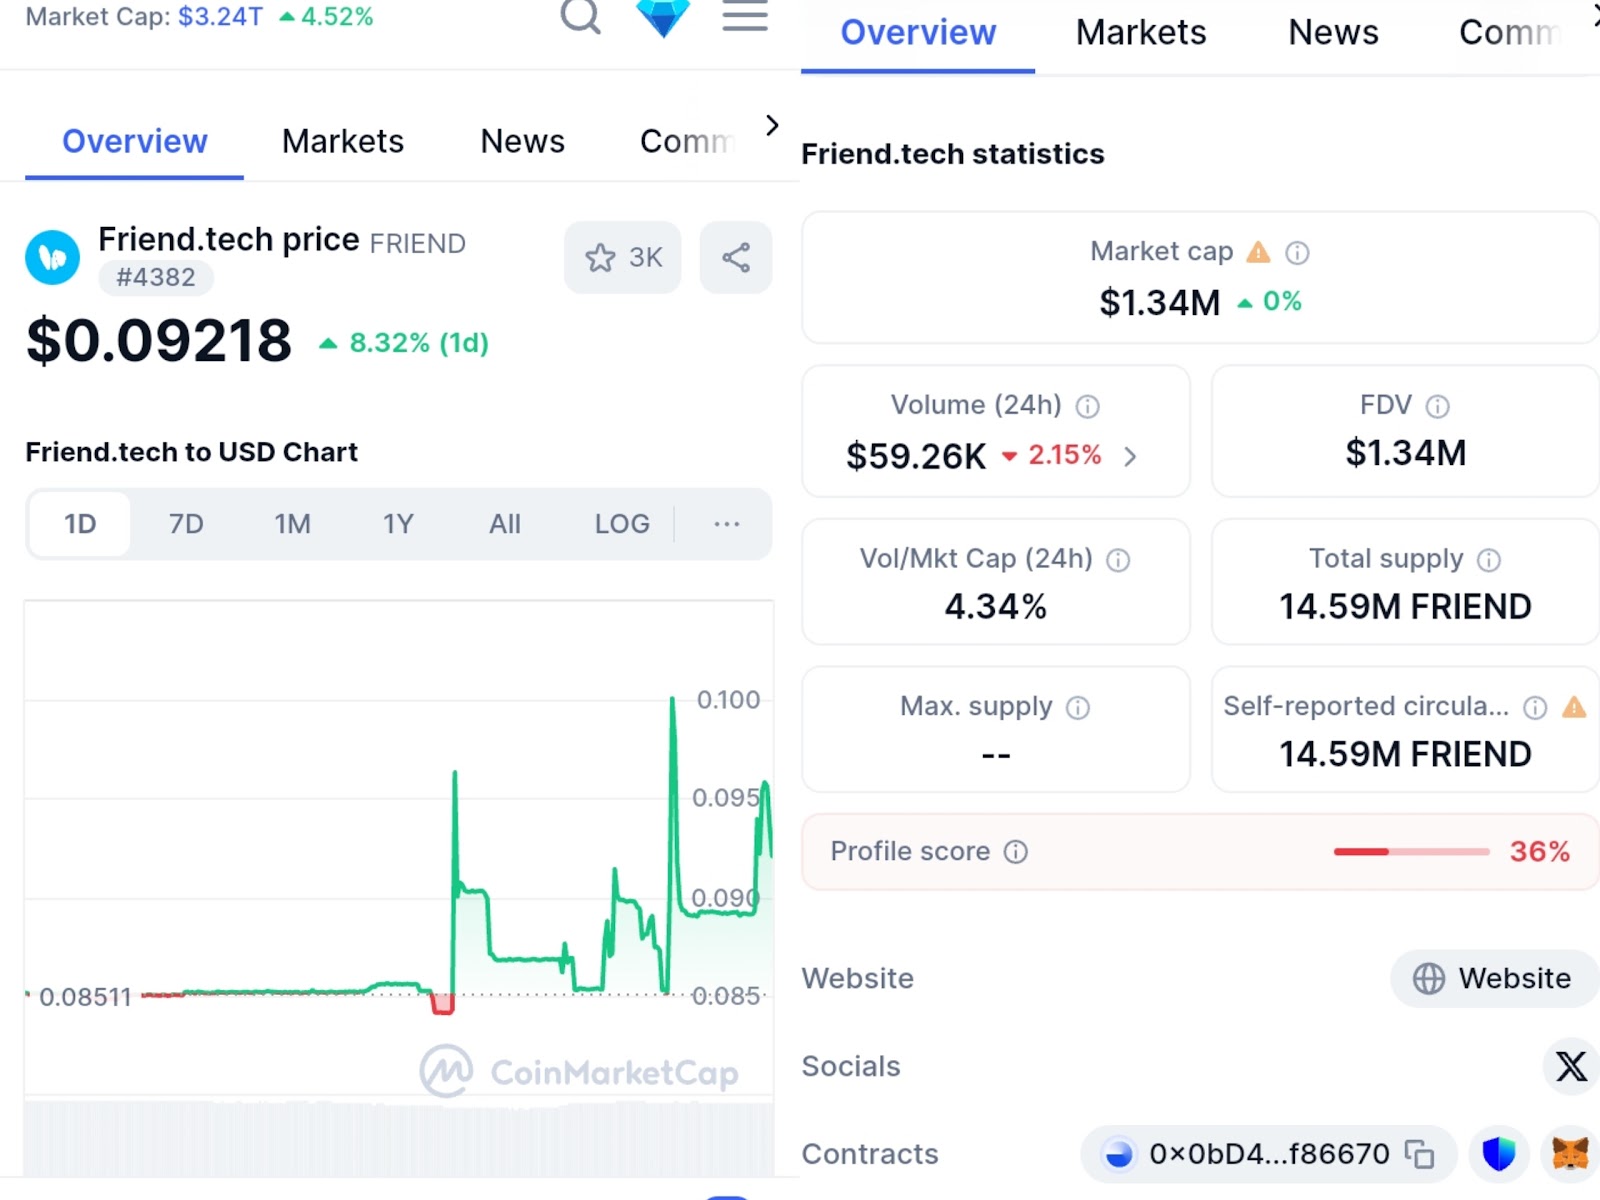Click the $1.34M Market cap value
1600x1200 pixels.
(x=1160, y=302)
